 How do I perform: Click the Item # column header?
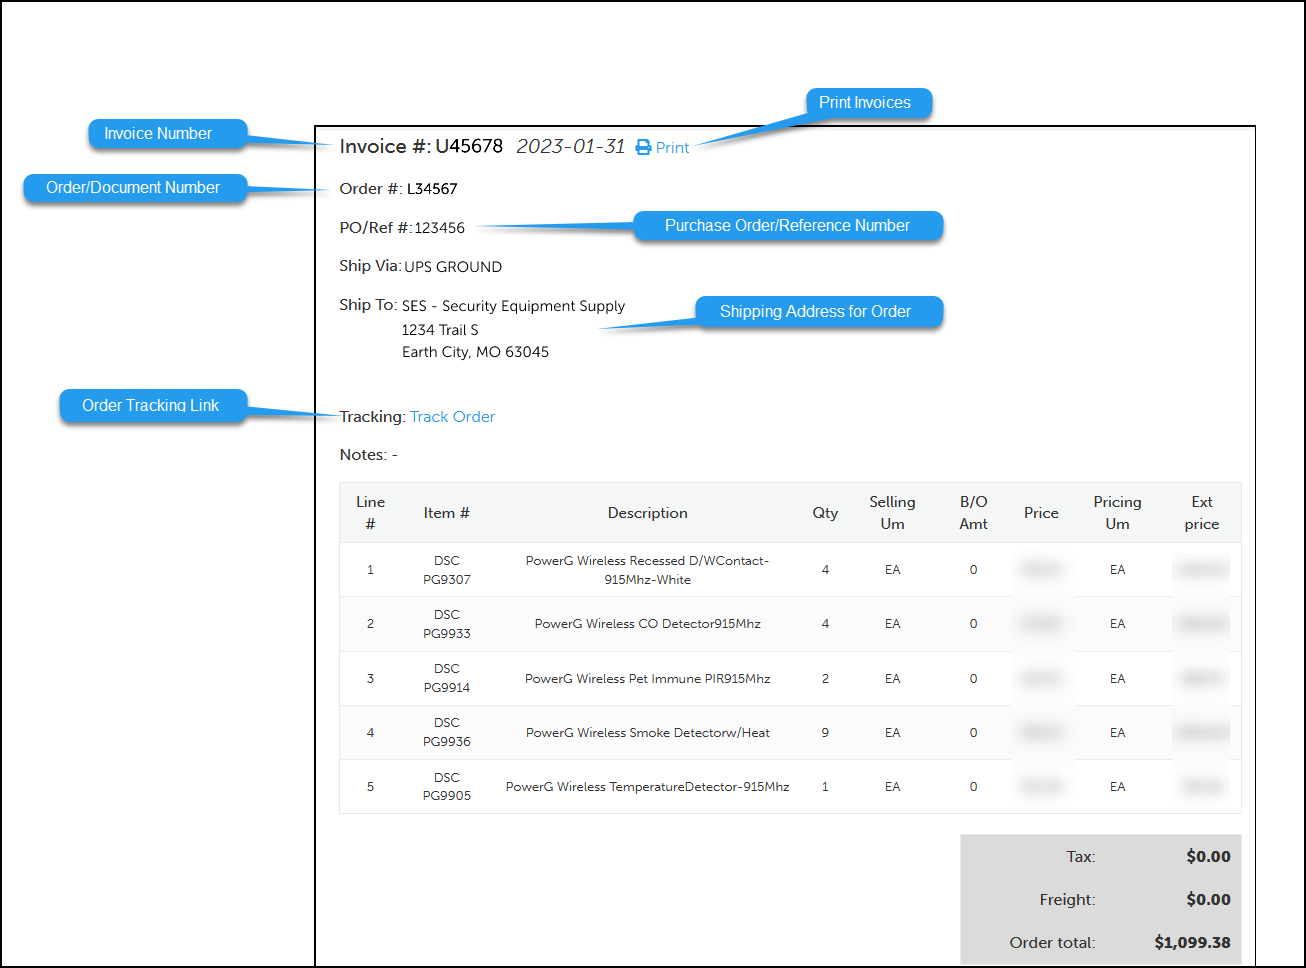[x=446, y=513]
